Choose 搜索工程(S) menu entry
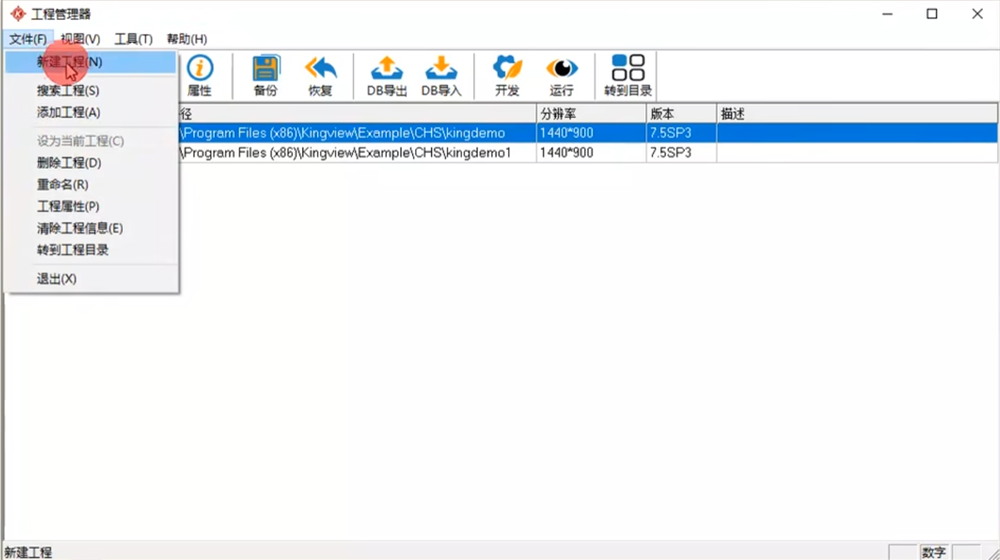Screen dimensions: 1000x560 point(91,91)
